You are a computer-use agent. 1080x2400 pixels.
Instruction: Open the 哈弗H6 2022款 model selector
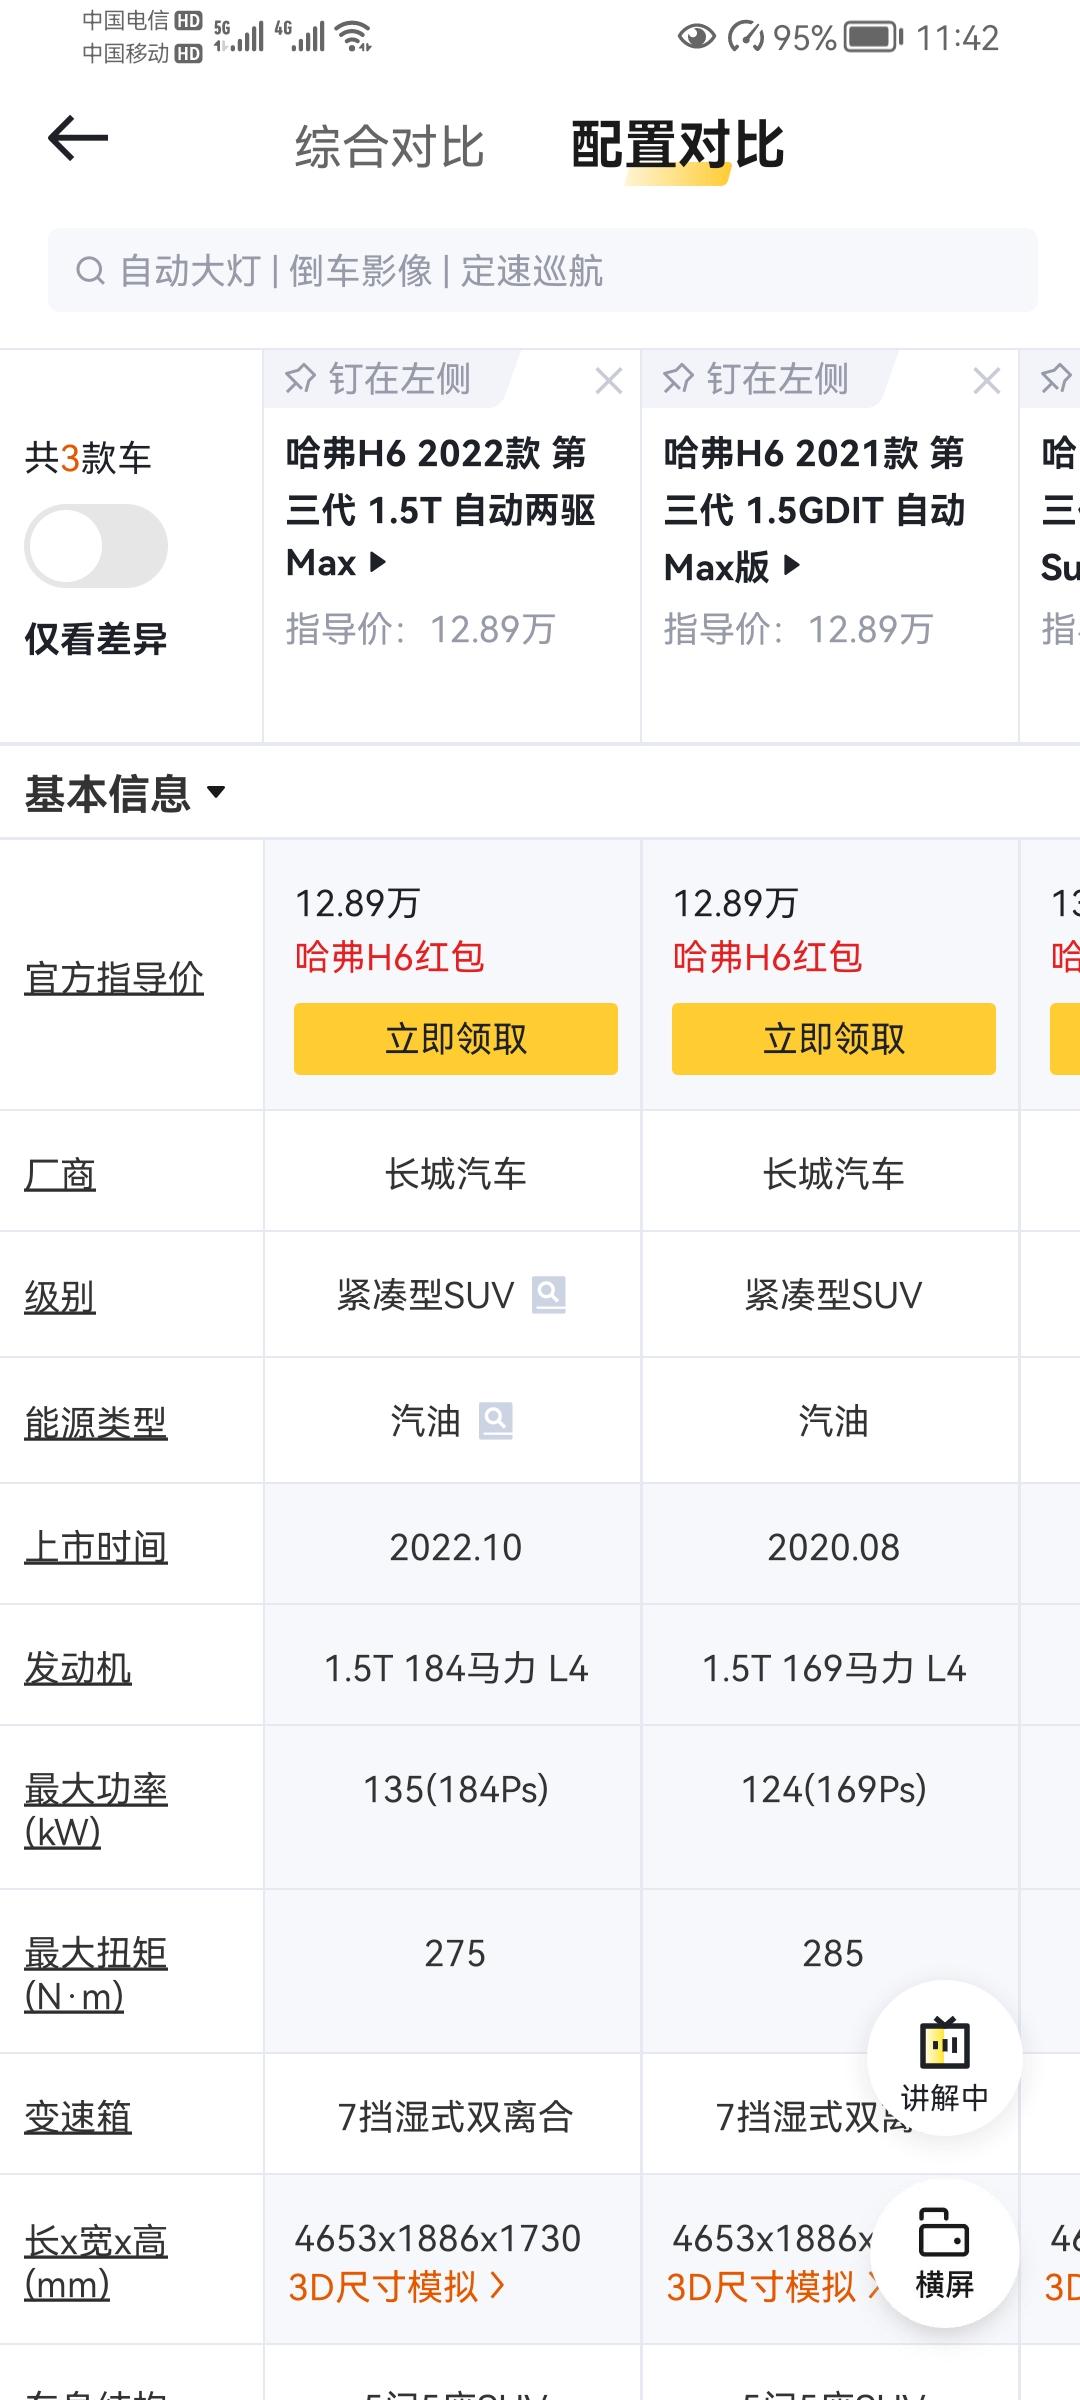(440, 508)
